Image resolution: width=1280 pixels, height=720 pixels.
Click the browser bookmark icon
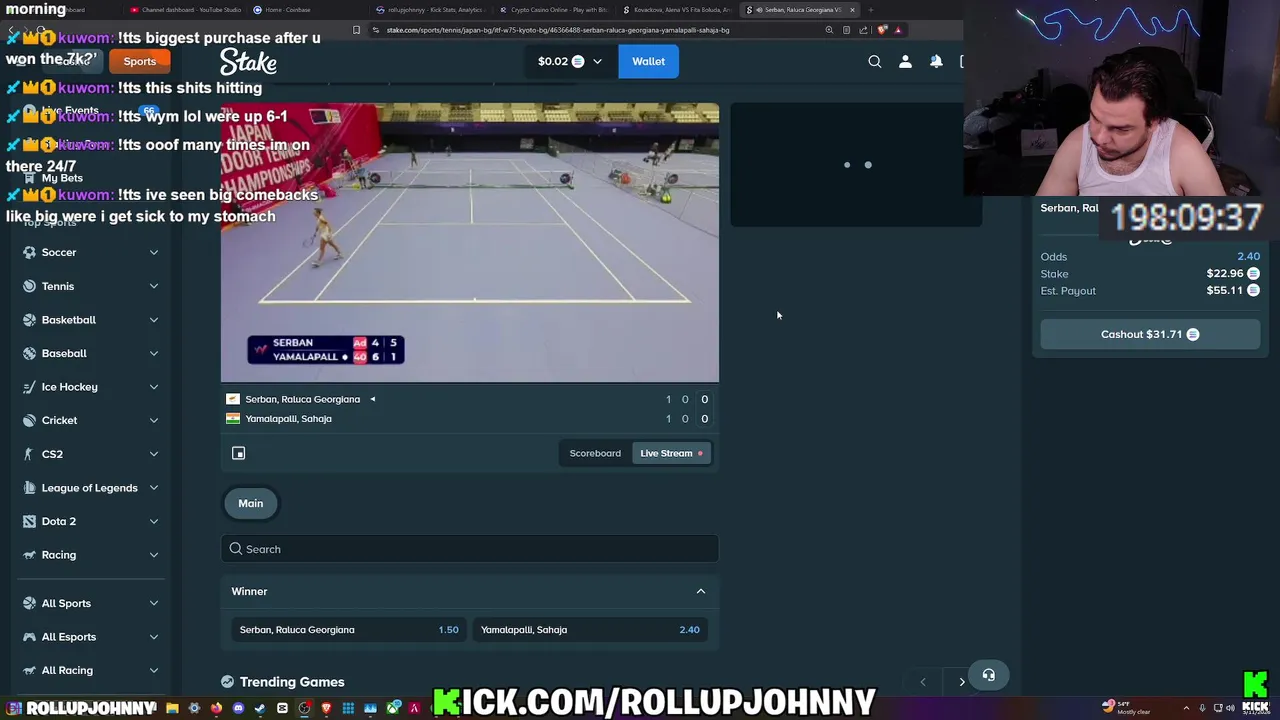(x=357, y=30)
